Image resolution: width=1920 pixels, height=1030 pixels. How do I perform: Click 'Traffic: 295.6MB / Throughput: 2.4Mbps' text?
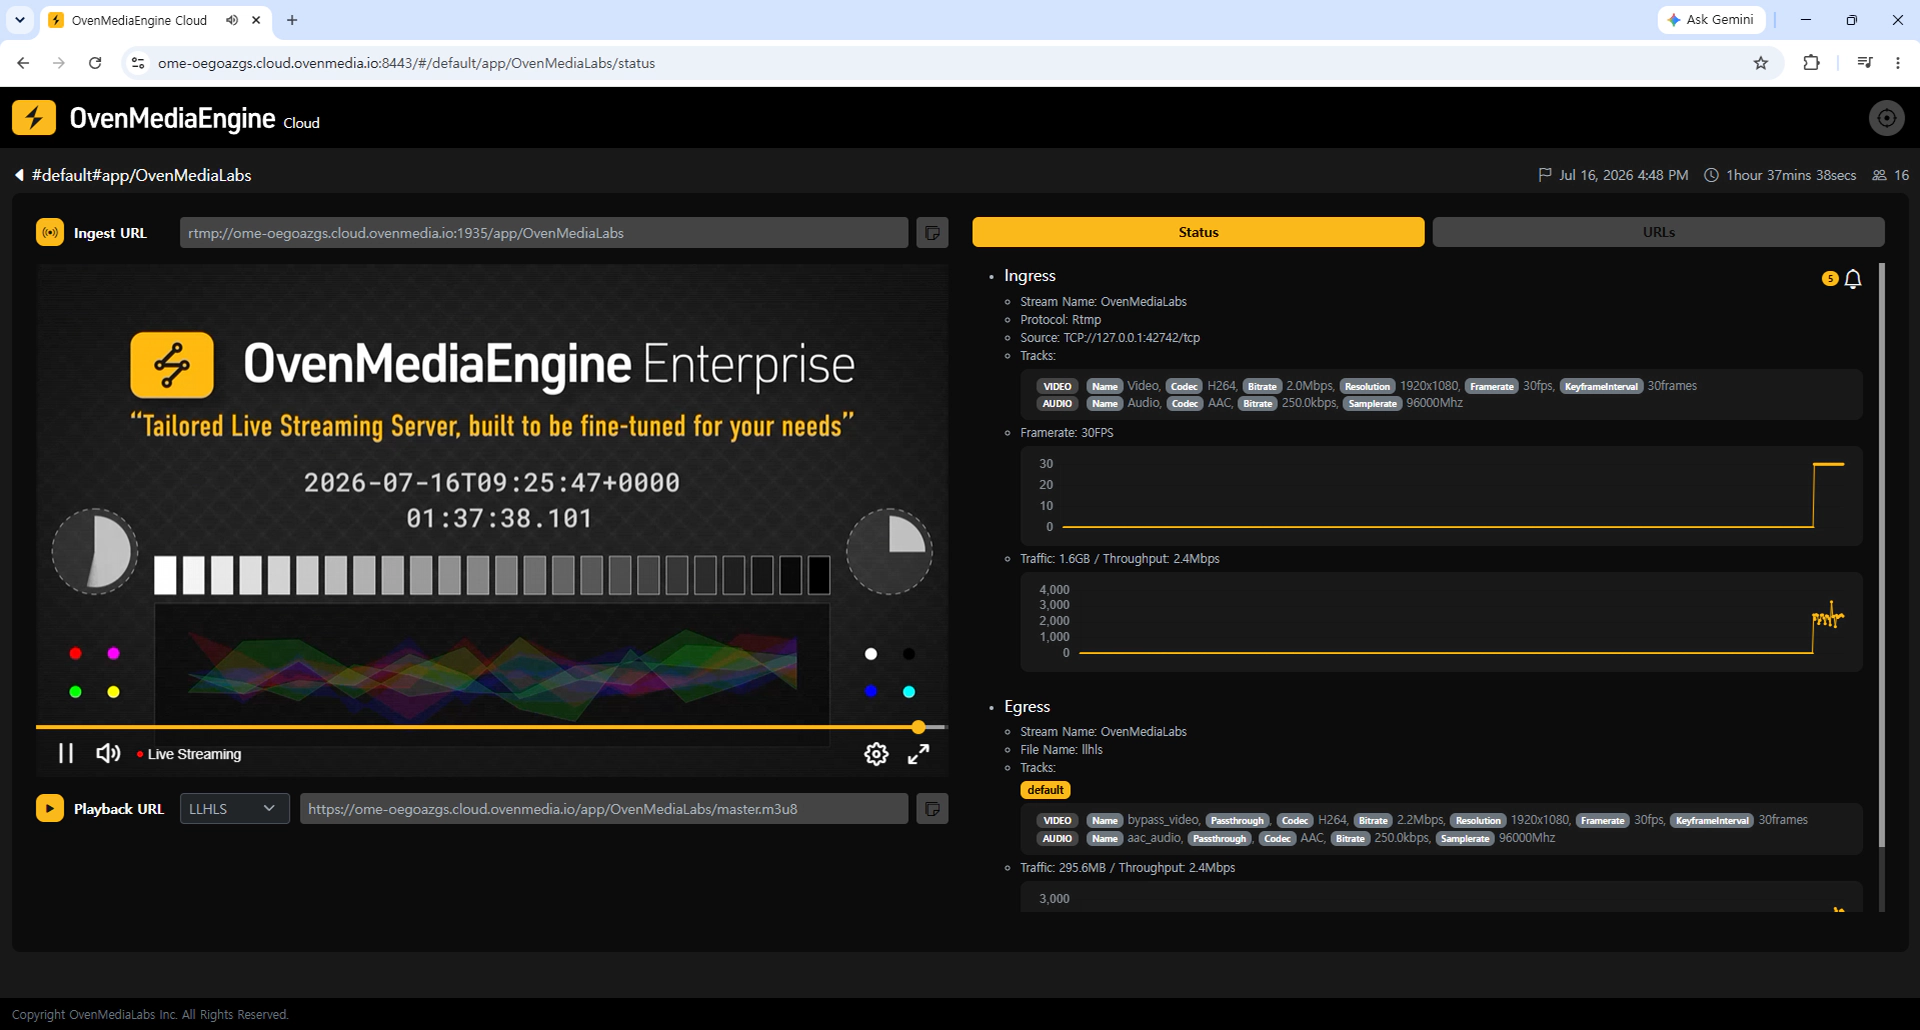1127,868
